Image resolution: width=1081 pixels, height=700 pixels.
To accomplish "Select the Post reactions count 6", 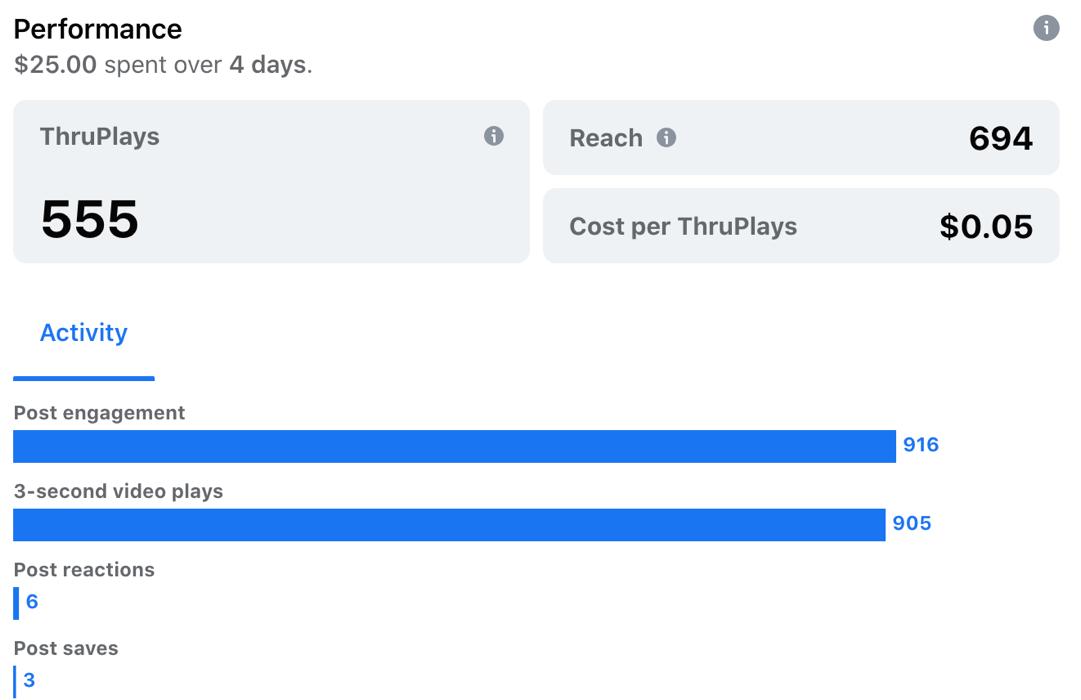I will point(32,601).
